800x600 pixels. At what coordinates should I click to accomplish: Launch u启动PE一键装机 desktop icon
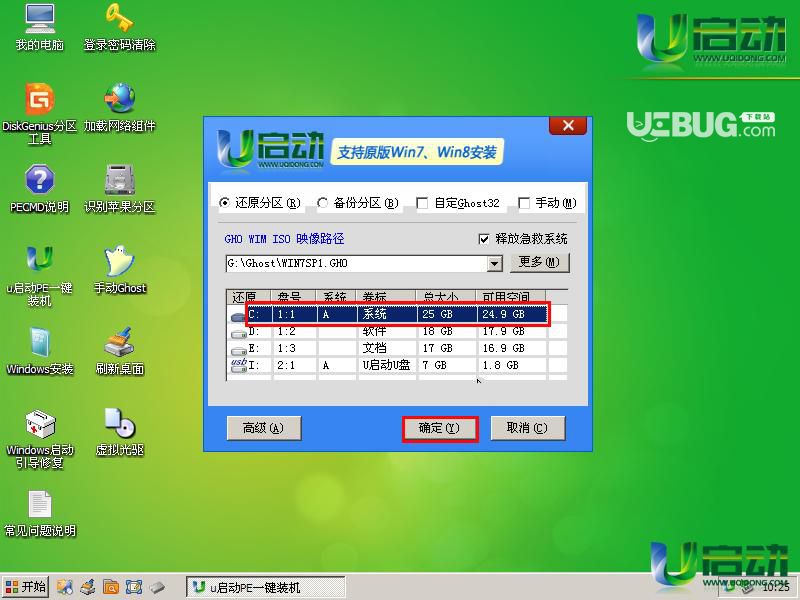point(39,276)
